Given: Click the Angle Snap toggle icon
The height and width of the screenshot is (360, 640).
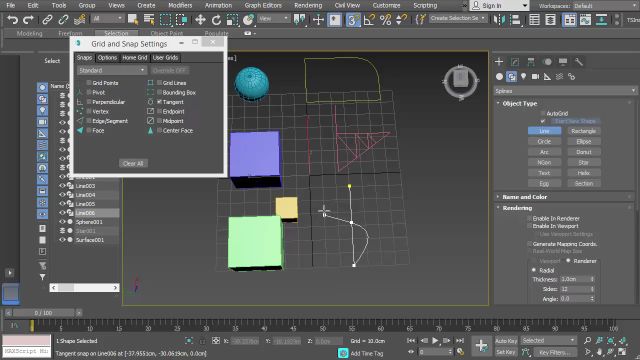Looking at the screenshot, I should (369, 20).
